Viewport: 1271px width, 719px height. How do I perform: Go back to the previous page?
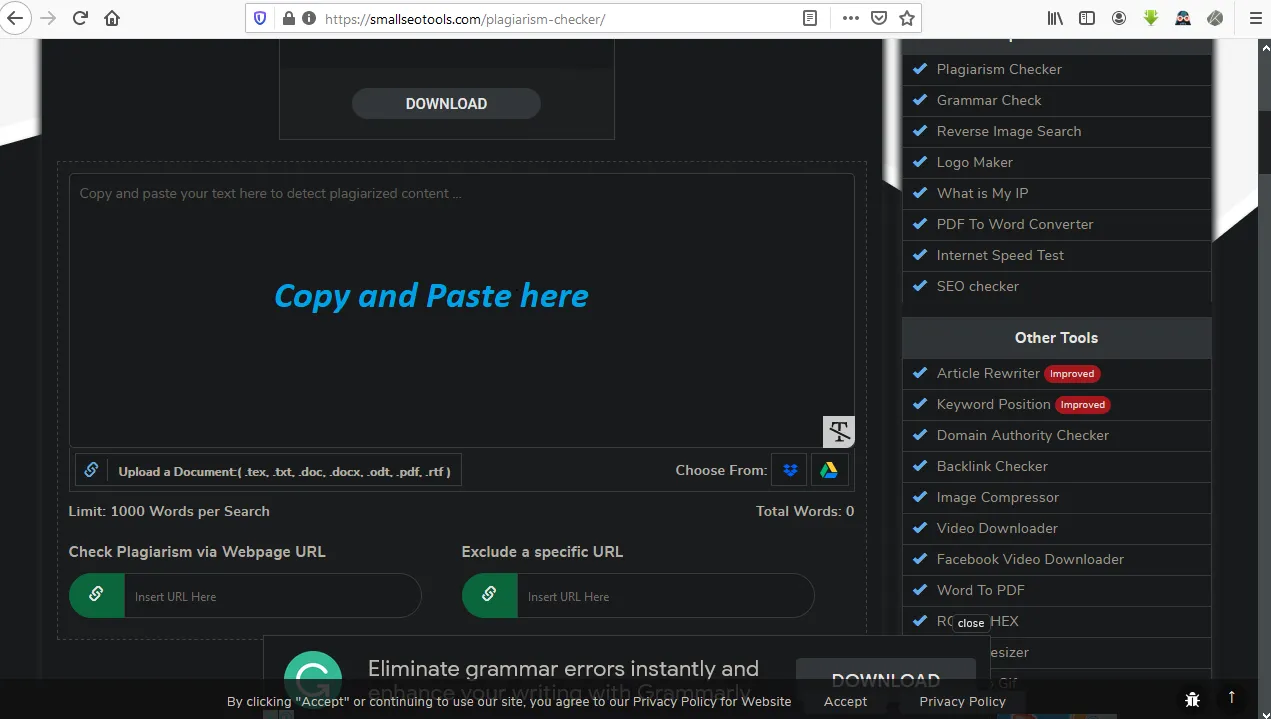pos(14,18)
